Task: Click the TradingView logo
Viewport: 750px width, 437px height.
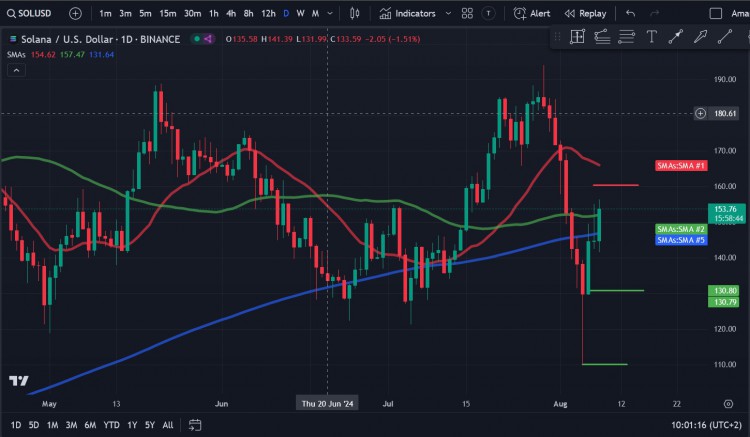Action: 19,381
